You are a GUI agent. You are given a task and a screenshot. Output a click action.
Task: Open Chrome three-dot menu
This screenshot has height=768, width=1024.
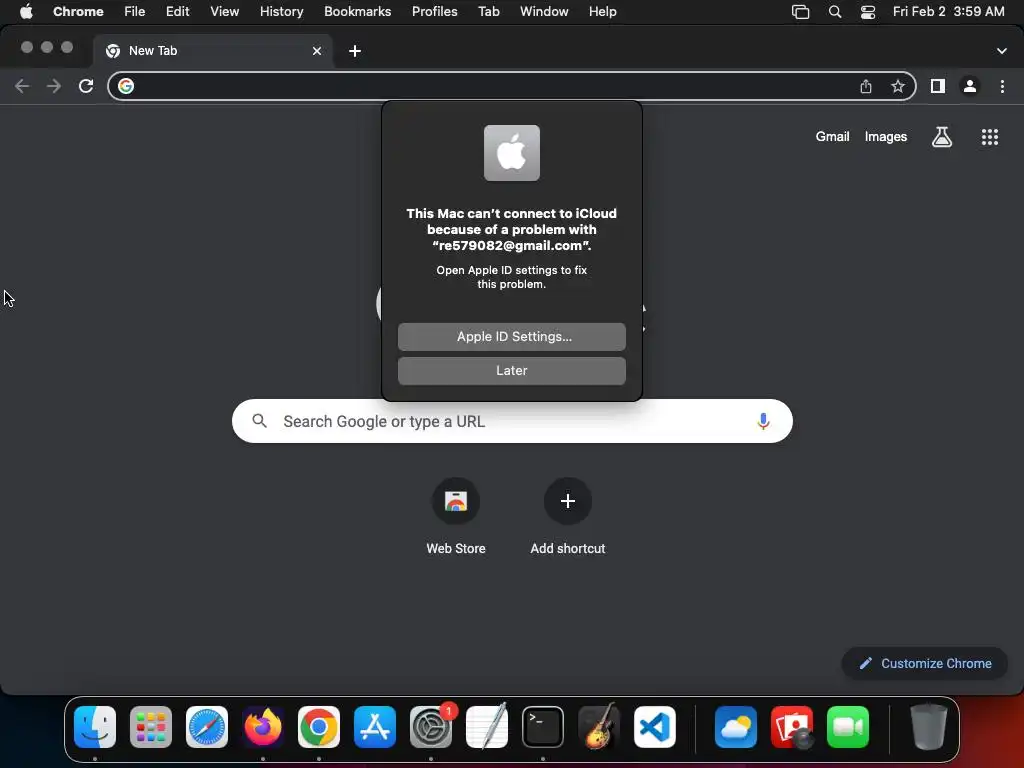pos(1002,86)
